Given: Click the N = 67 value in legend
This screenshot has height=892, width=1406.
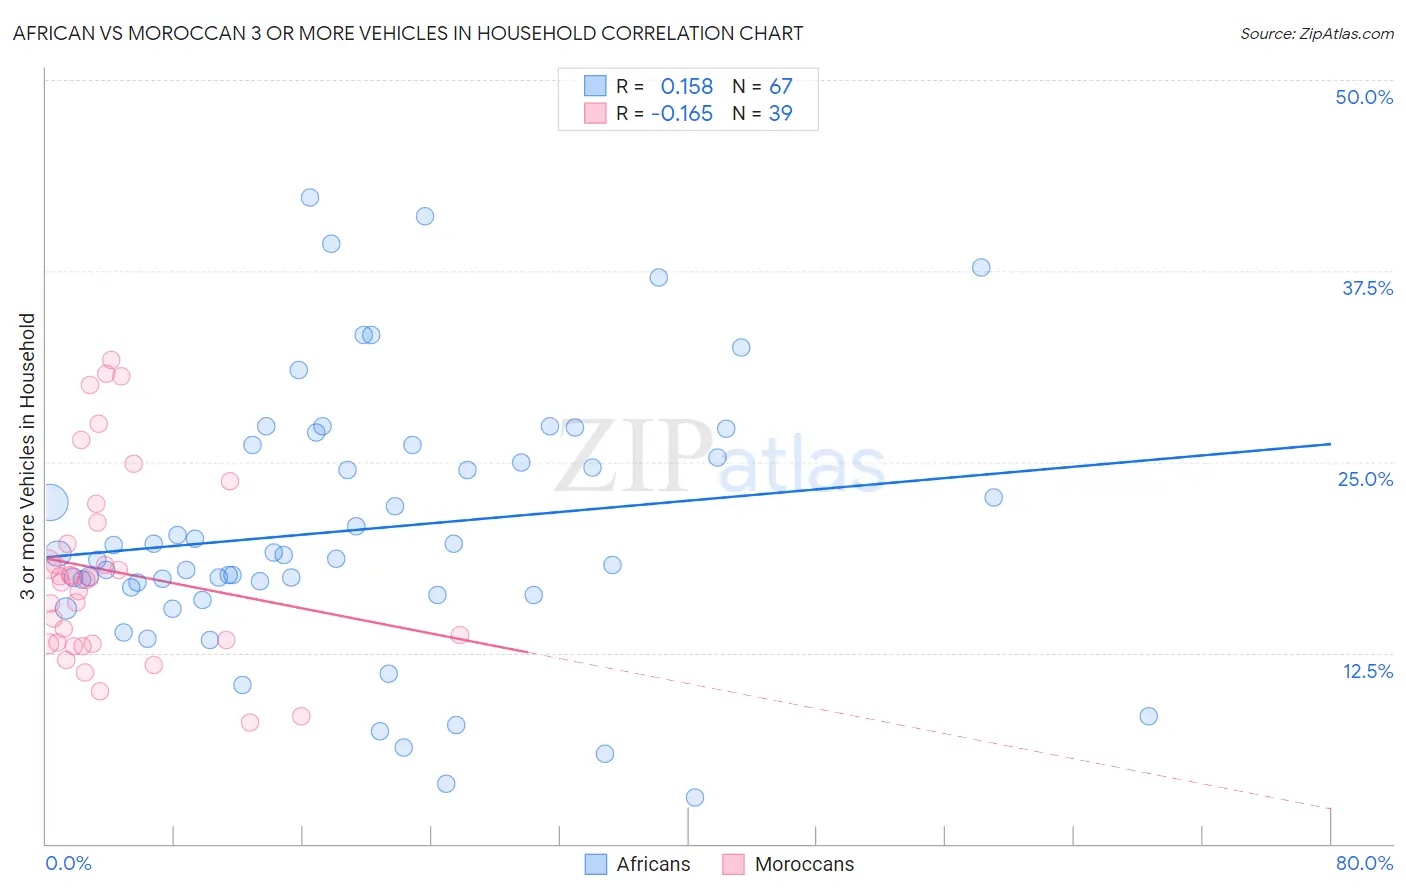Looking at the screenshot, I should pos(762,86).
